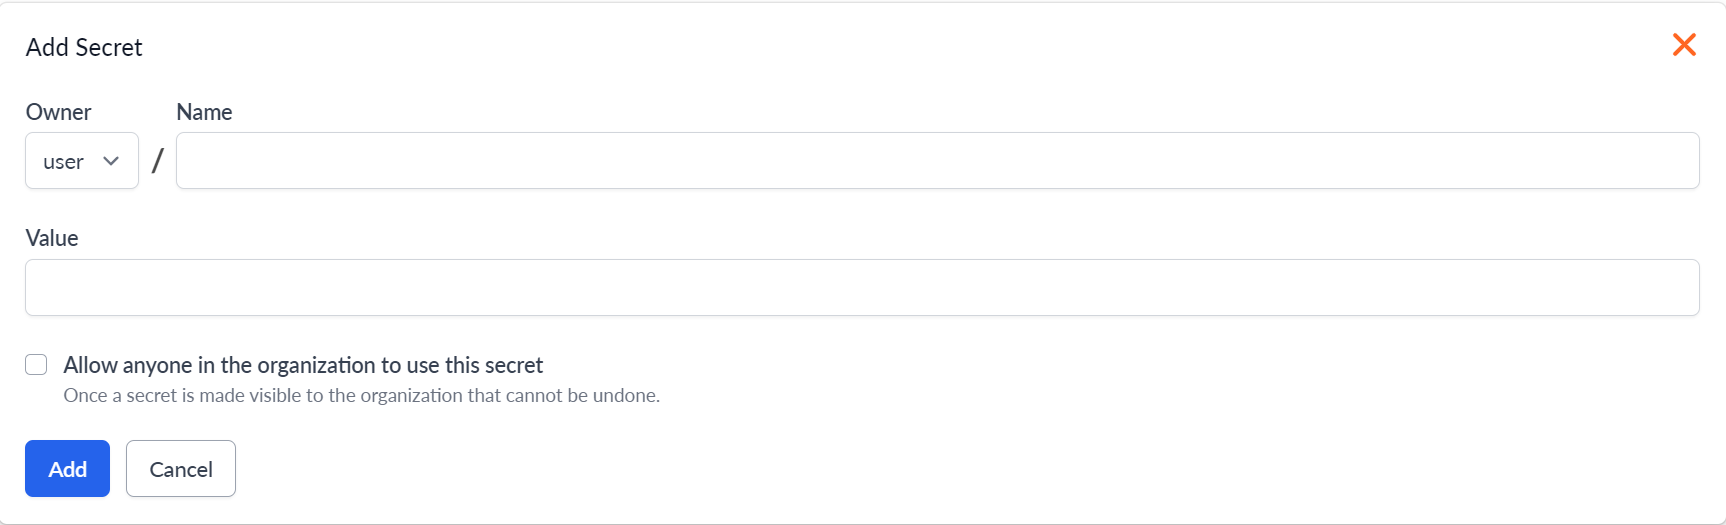Close the Add Secret dialog with the X icon
This screenshot has width=1726, height=525.
coord(1684,45)
